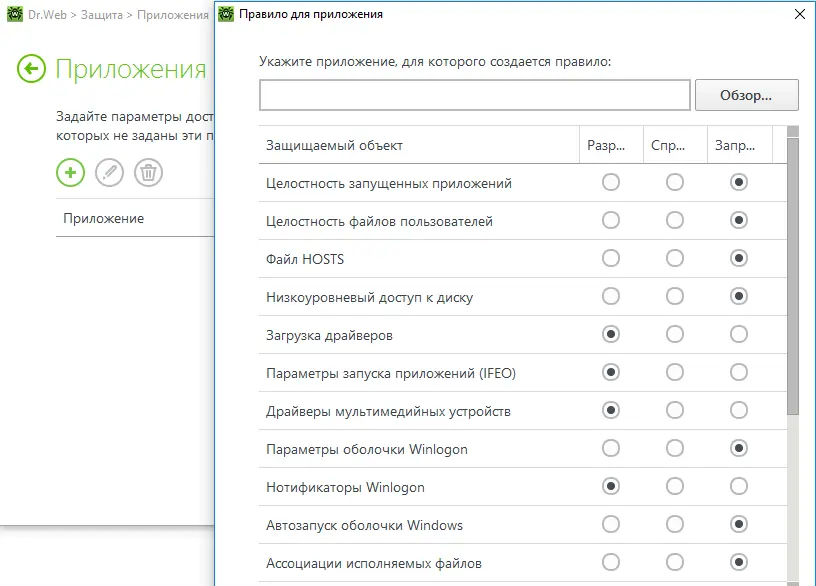Go back using the green arrow icon

click(x=31, y=69)
